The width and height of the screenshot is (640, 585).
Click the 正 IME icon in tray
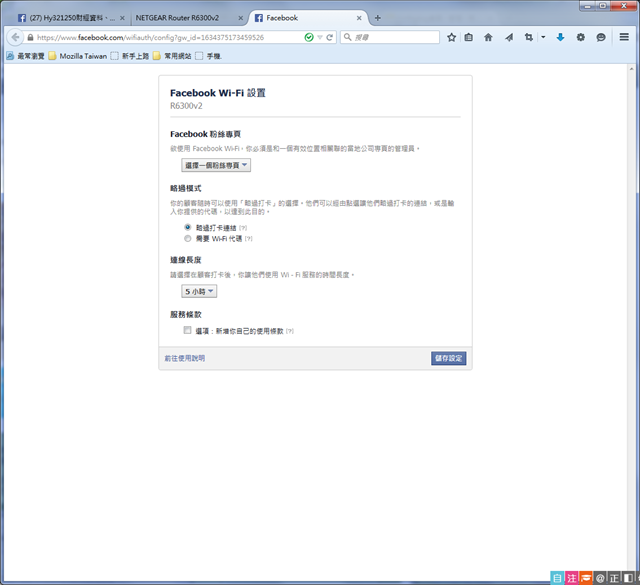(614, 578)
